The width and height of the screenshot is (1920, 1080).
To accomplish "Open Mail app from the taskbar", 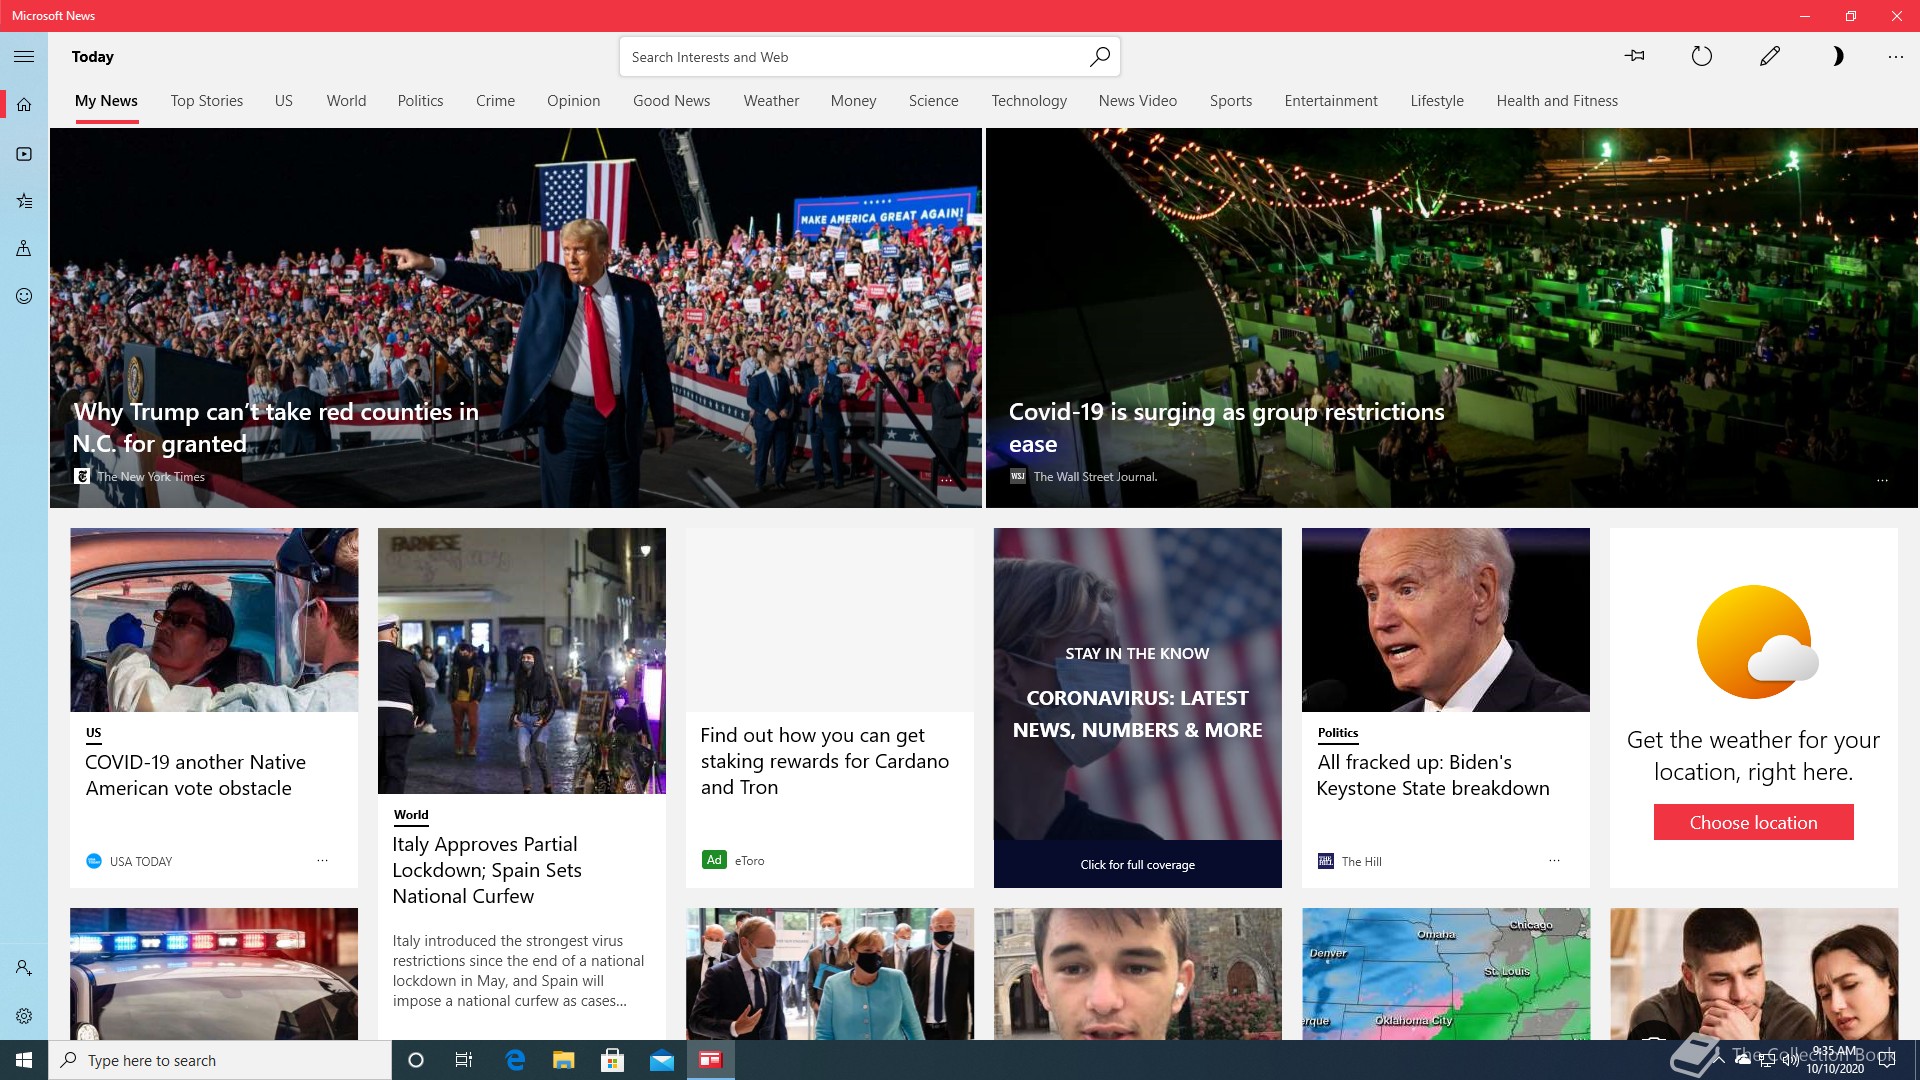I will (661, 1060).
